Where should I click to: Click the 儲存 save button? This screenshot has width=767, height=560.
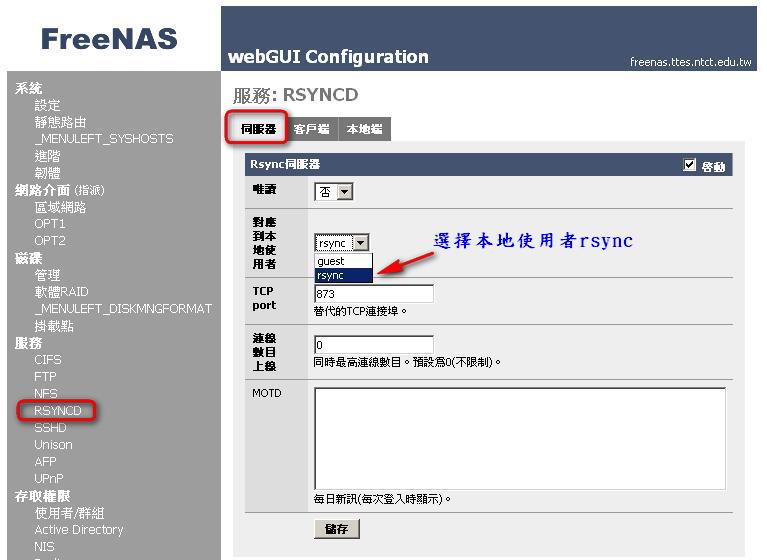click(x=336, y=529)
